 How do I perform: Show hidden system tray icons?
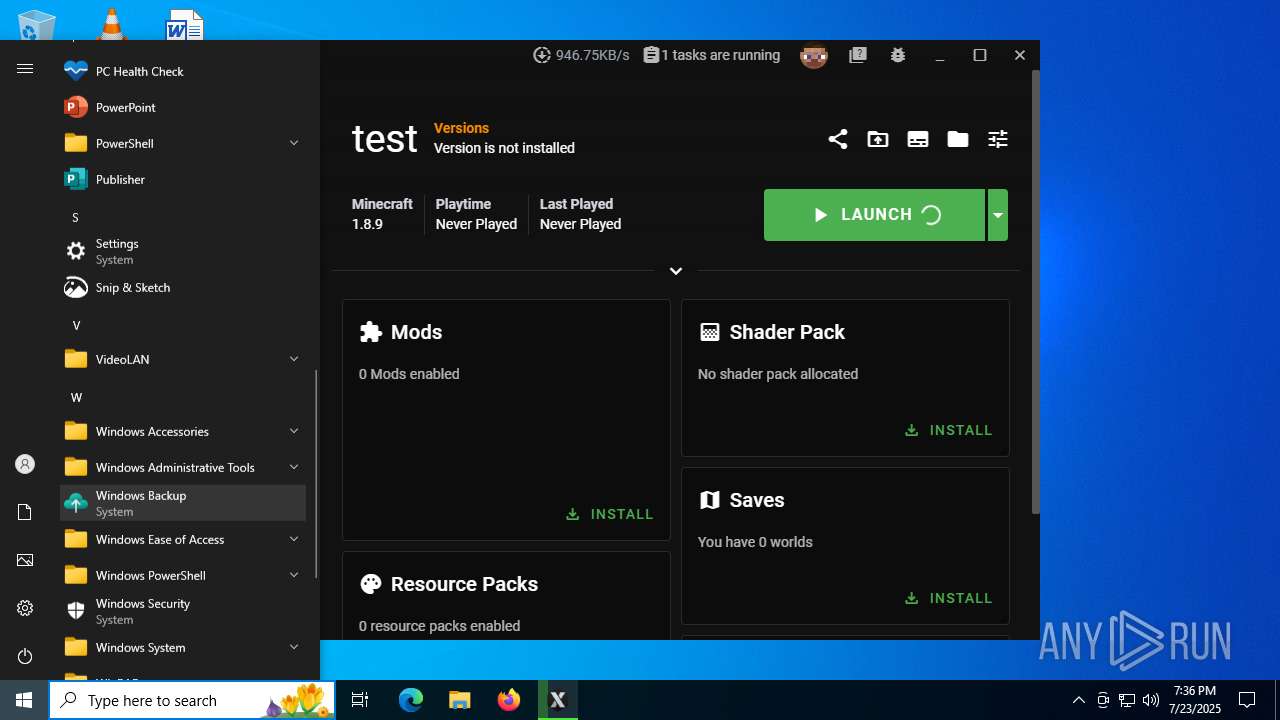1078,700
